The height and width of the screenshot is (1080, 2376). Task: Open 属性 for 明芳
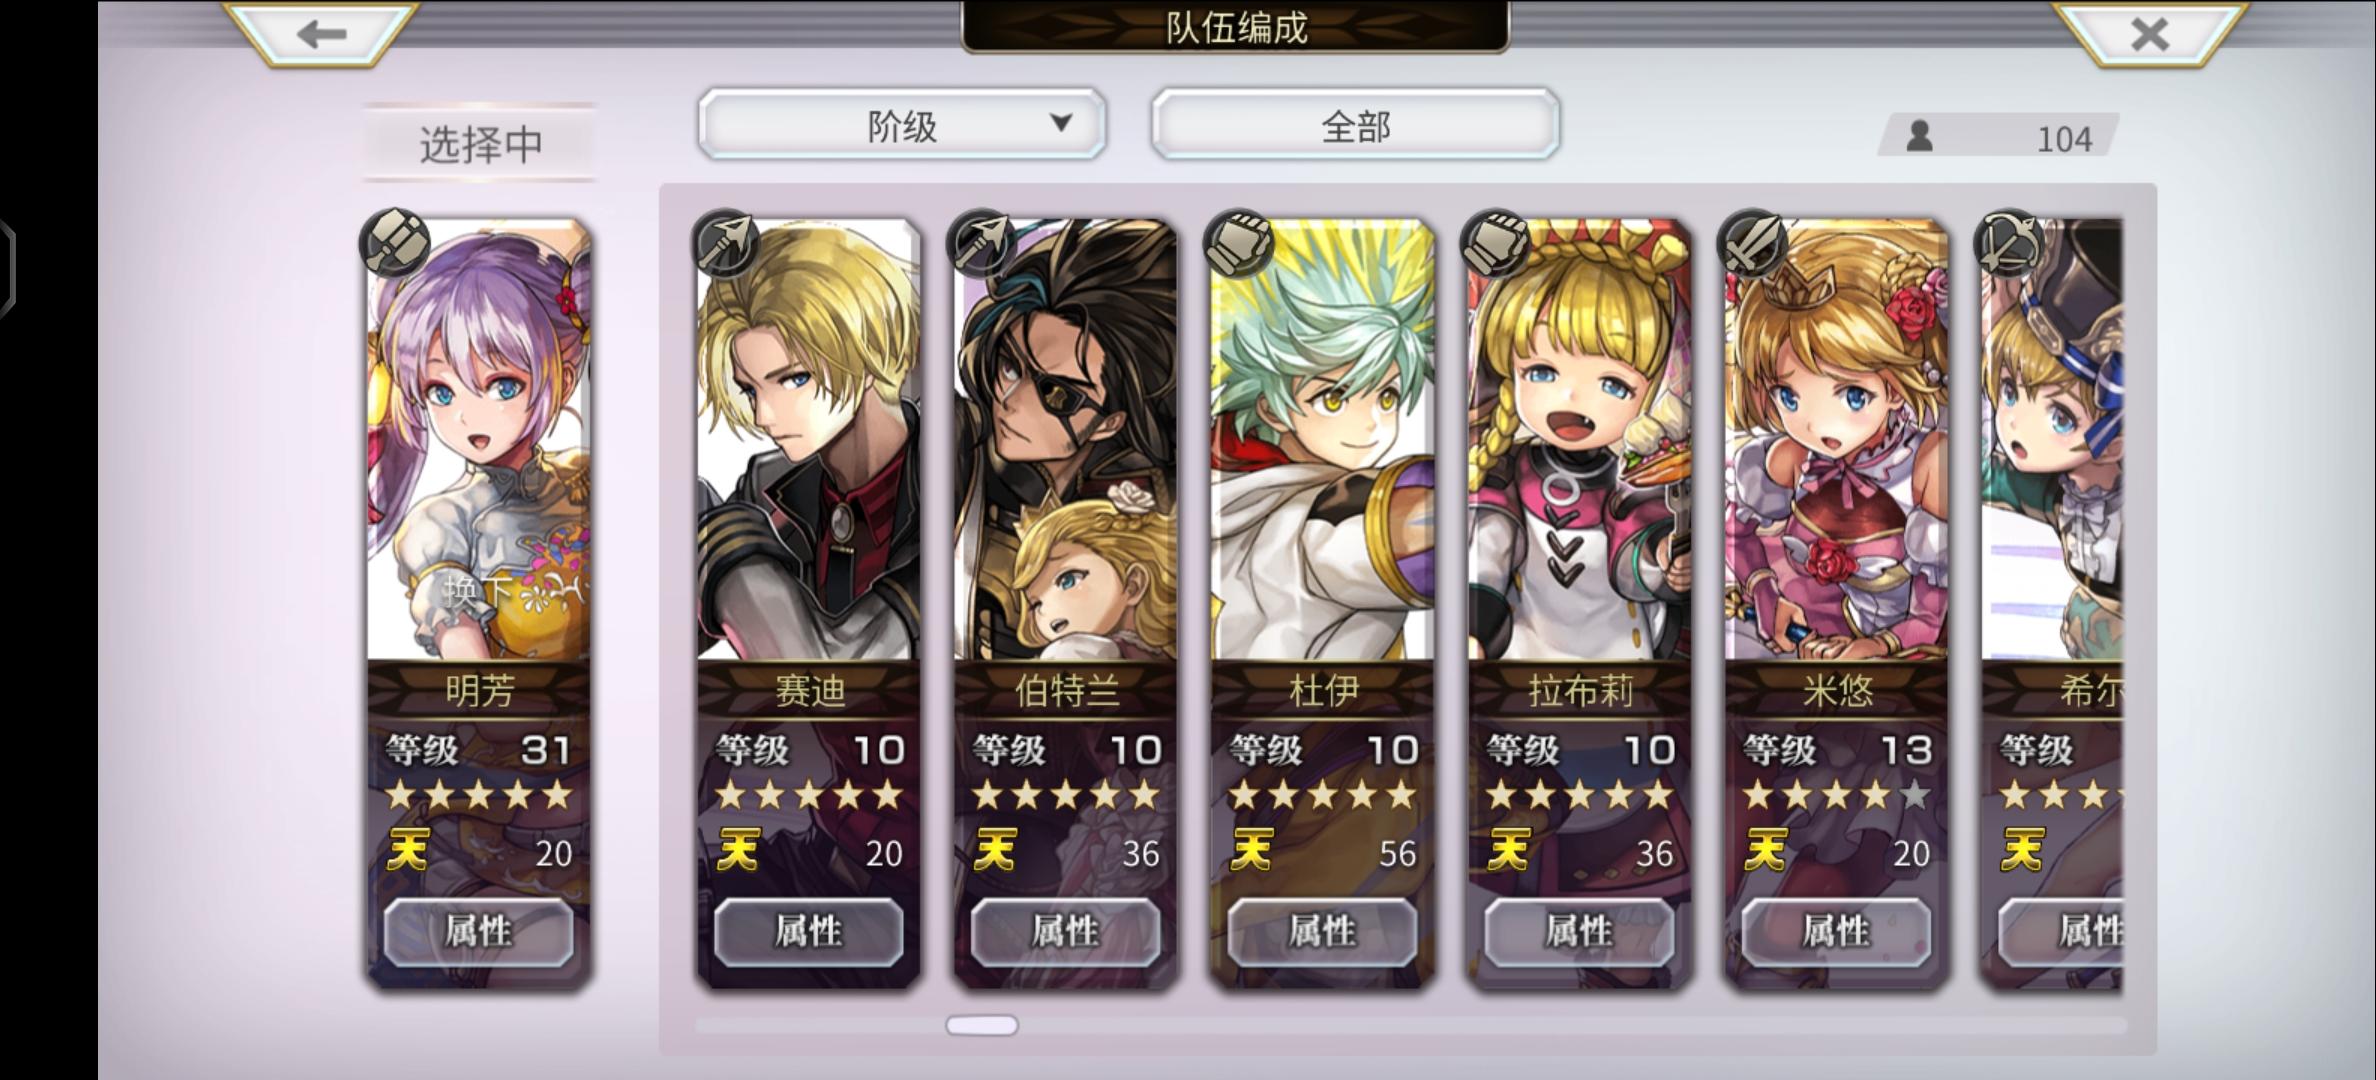[x=479, y=932]
